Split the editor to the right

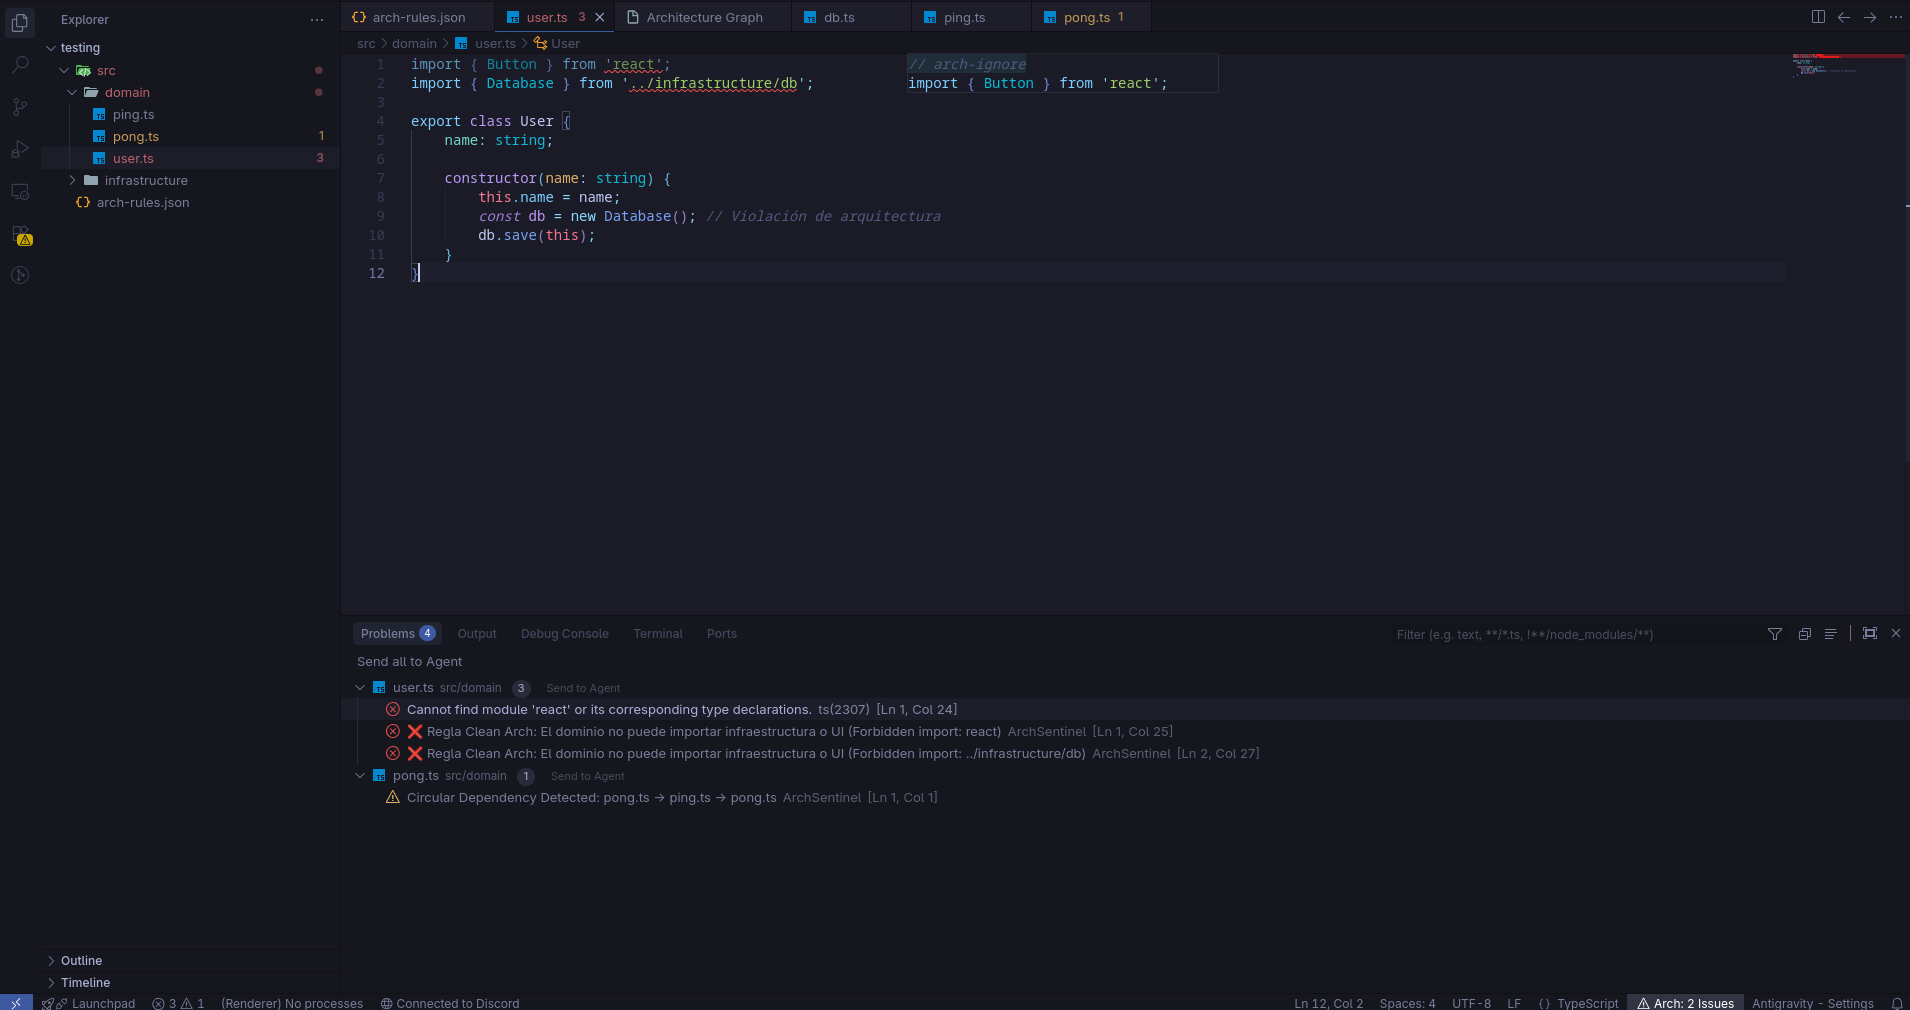click(x=1818, y=17)
